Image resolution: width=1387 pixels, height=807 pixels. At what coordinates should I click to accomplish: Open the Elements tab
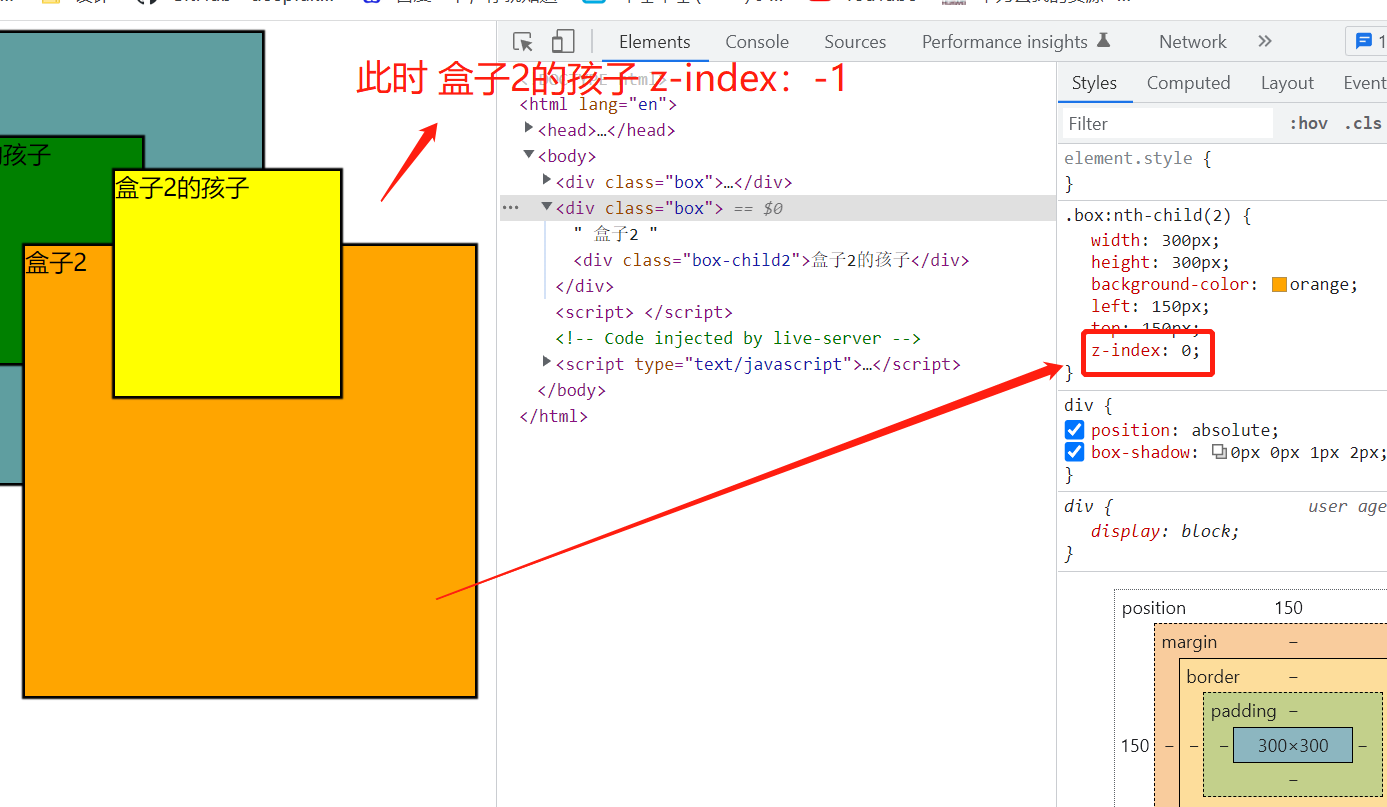pos(655,42)
